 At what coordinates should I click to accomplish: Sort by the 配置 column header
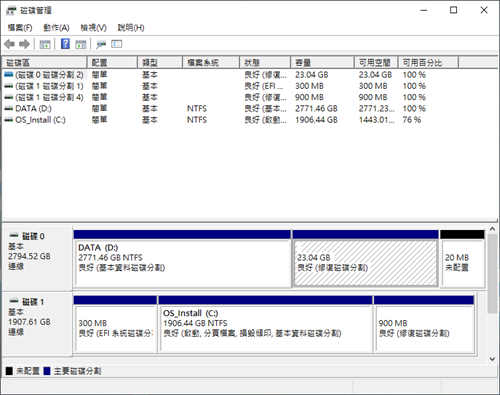(112, 62)
